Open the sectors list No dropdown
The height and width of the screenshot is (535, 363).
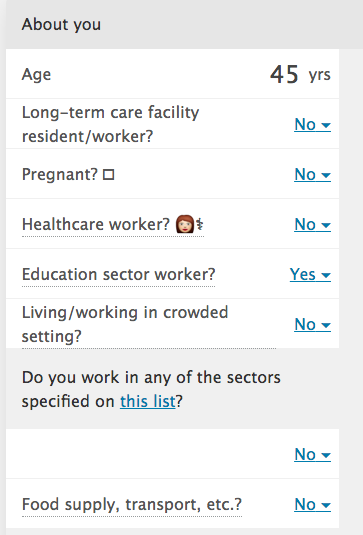coord(313,454)
